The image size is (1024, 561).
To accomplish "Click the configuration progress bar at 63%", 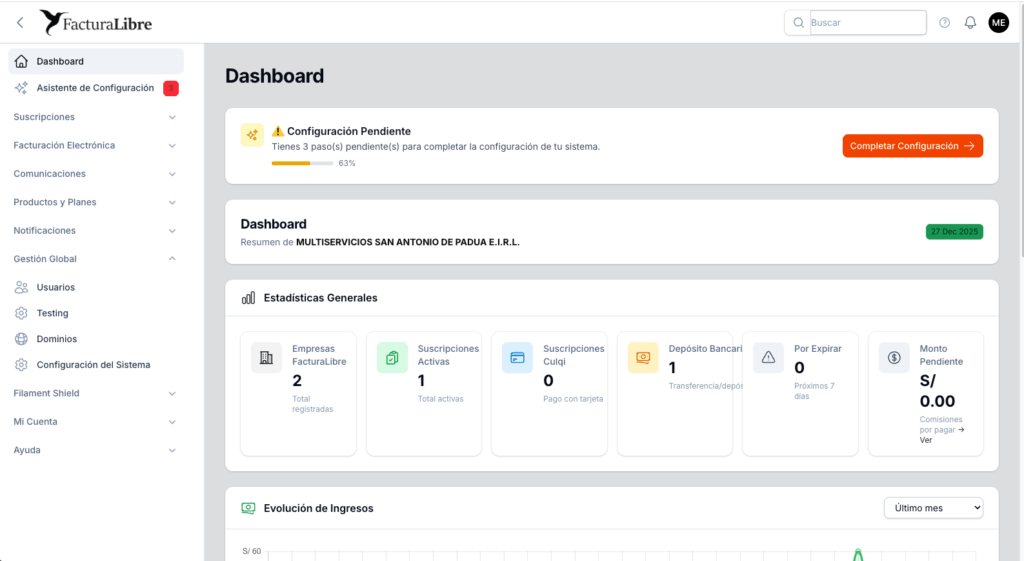I will pos(302,163).
